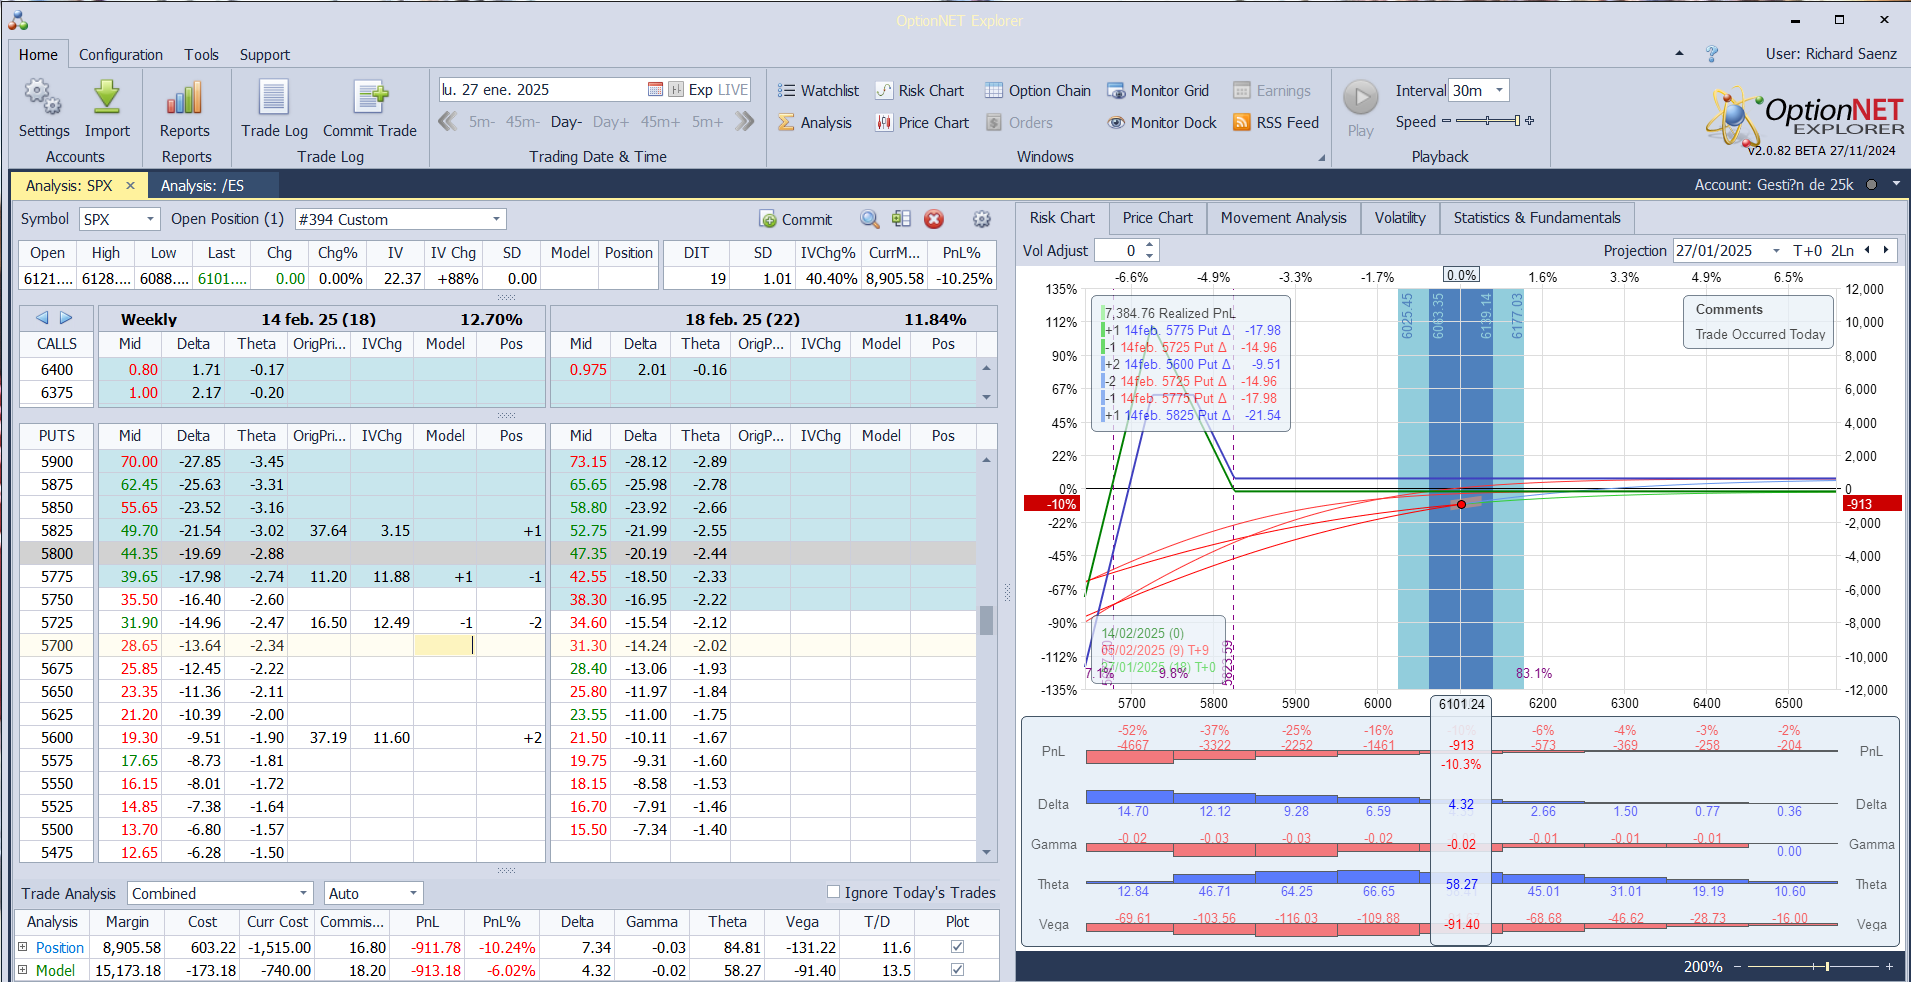Open the Watchlist window

[818, 91]
